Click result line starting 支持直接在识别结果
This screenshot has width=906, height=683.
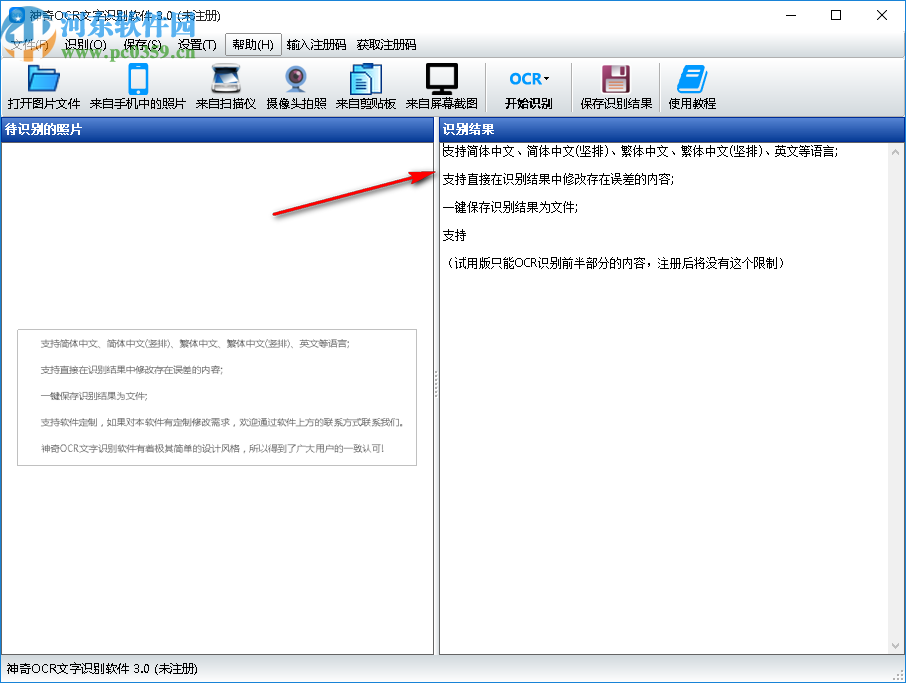coord(558,180)
